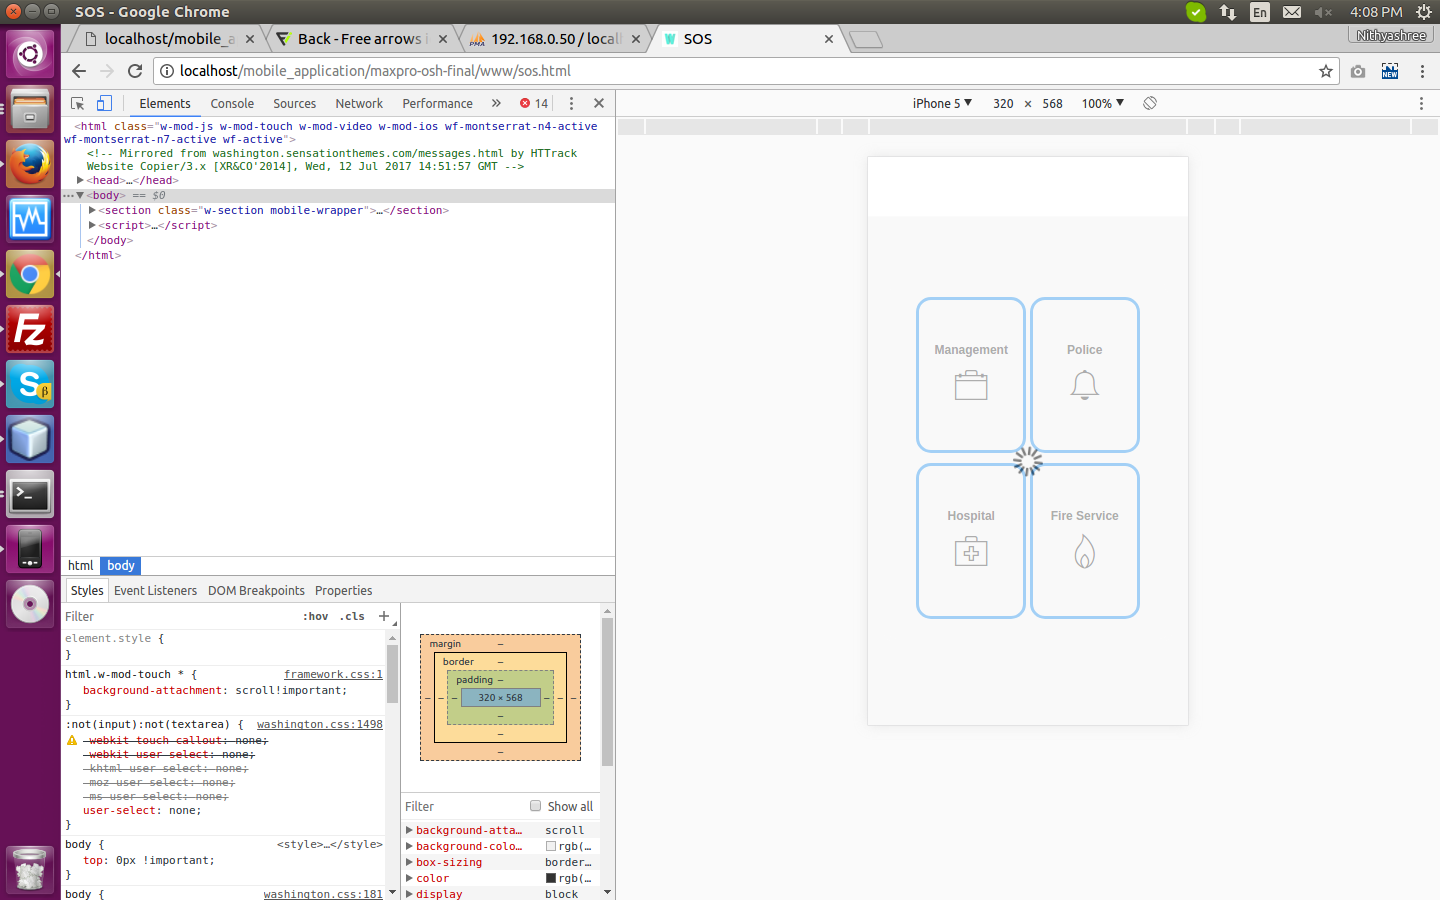Select the Styles sidebar tab
Screen dimensions: 1440x900
(87, 591)
